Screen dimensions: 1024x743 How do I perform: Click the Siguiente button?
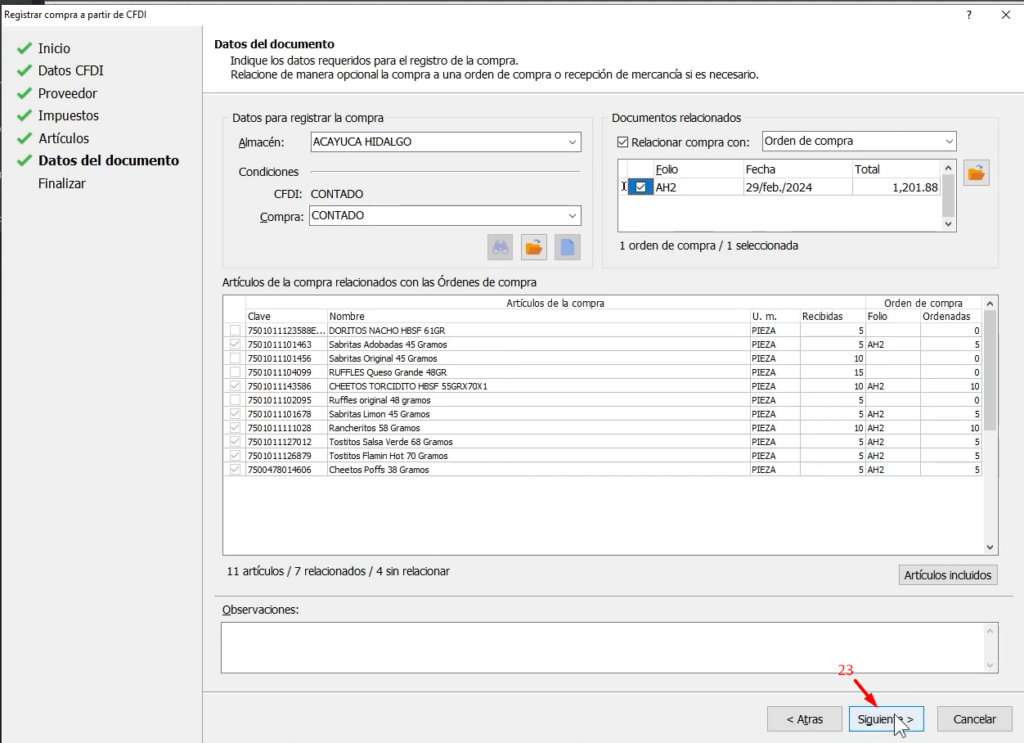(x=886, y=719)
